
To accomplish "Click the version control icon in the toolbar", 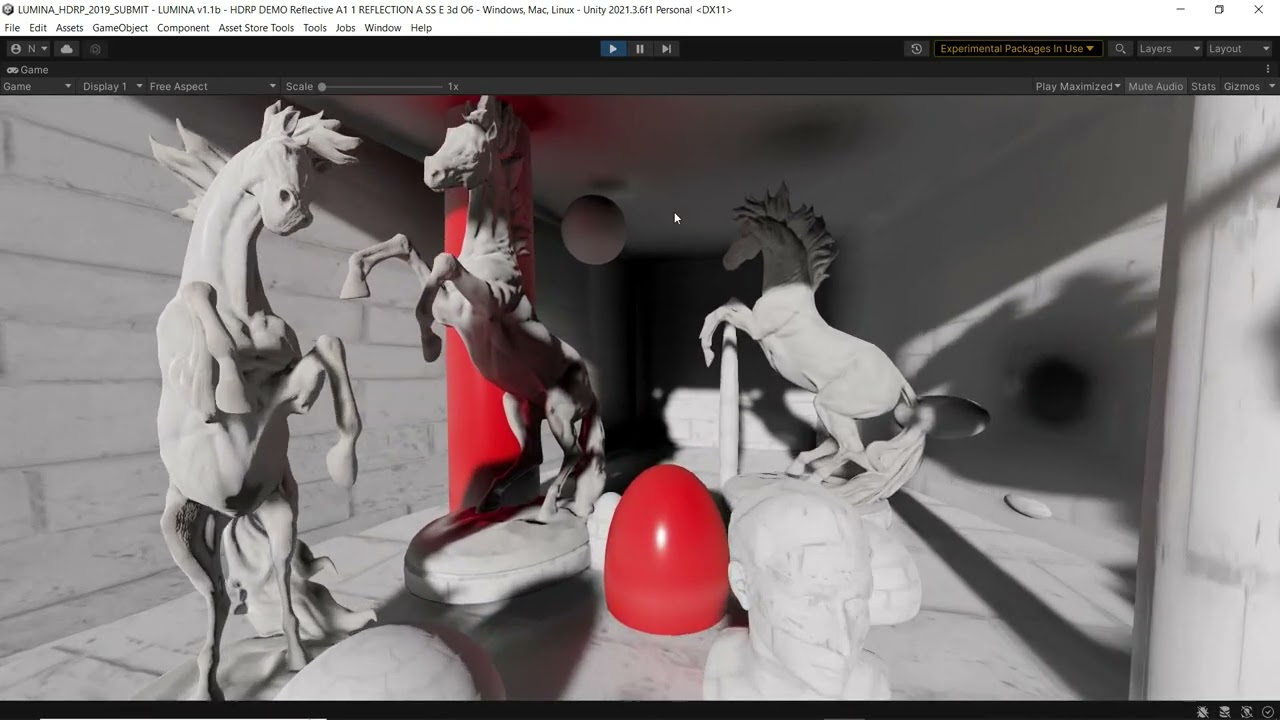I will click(x=96, y=49).
